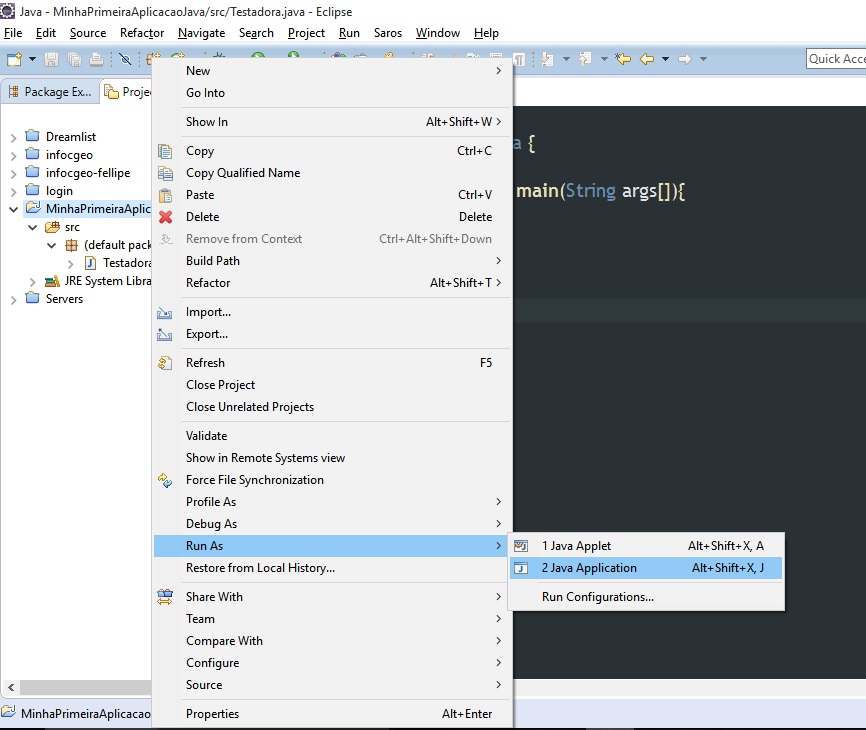Image resolution: width=866 pixels, height=730 pixels.
Task: Select the login project folder icon
Action: coord(33,190)
